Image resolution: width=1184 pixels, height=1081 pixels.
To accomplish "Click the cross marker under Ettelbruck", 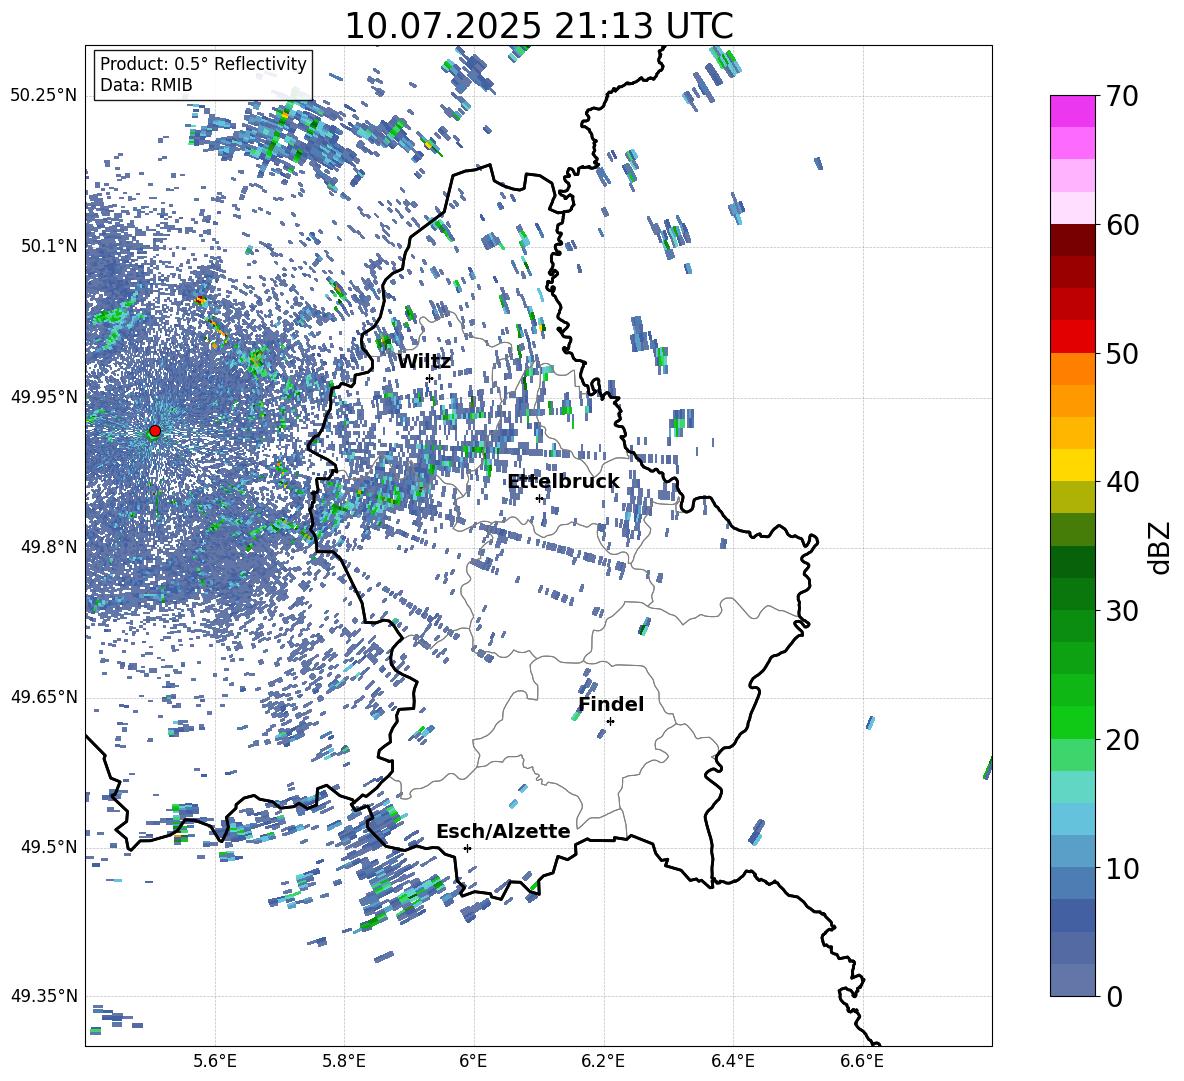I will point(539,498).
